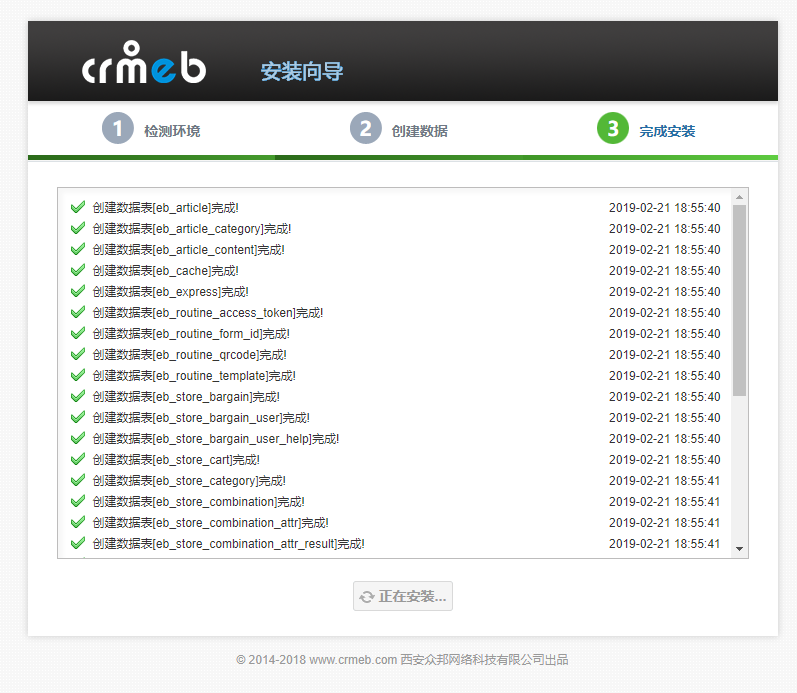This screenshot has width=797, height=693.
Task: Click timestamp on the eb_store_category row
Action: 665,481
